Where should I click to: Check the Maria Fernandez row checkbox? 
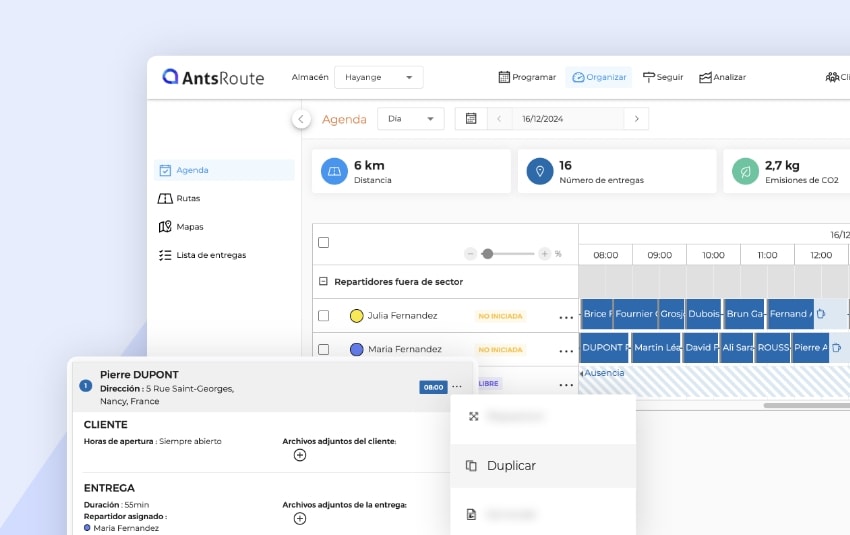click(x=323, y=349)
